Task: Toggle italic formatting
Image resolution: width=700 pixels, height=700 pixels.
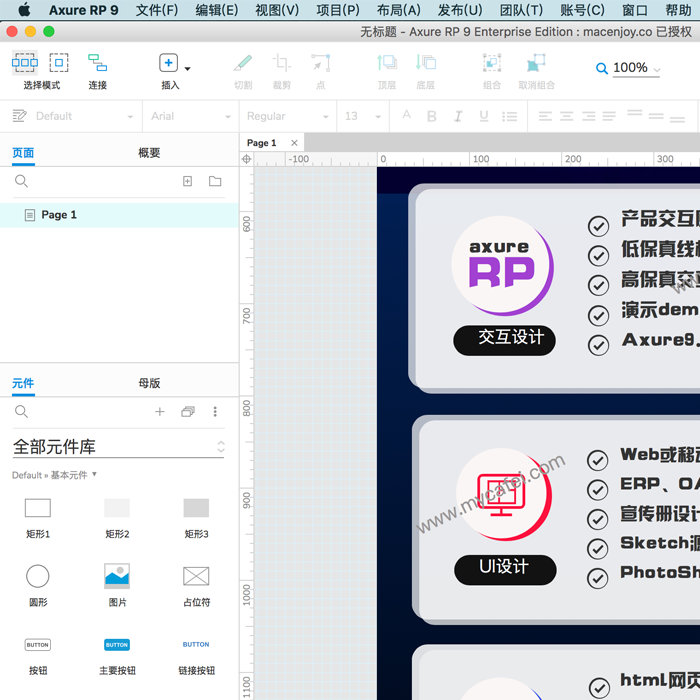Action: [x=458, y=116]
